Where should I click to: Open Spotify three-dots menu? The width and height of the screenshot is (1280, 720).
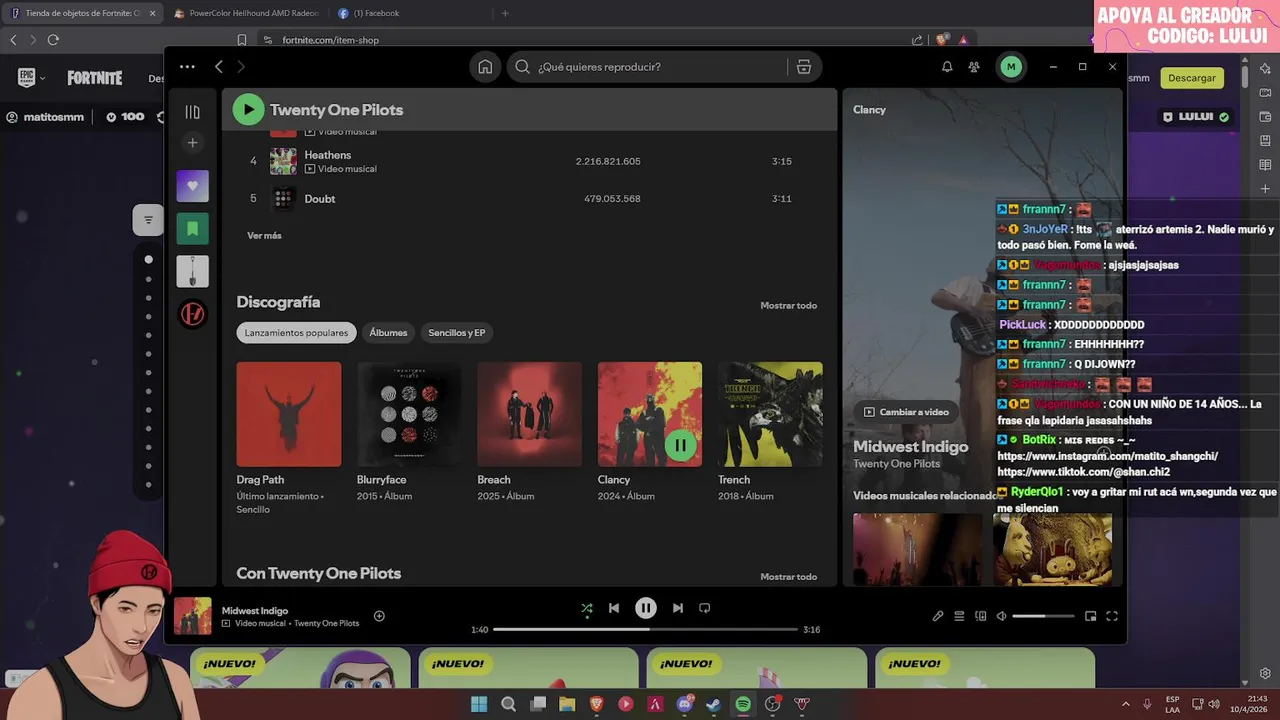coord(187,67)
